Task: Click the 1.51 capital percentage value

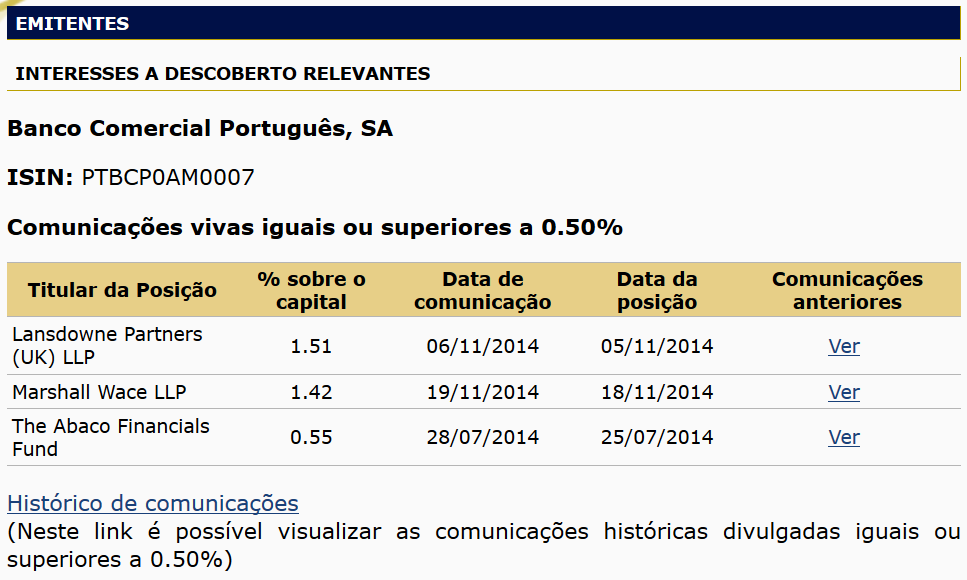Action: coord(311,347)
